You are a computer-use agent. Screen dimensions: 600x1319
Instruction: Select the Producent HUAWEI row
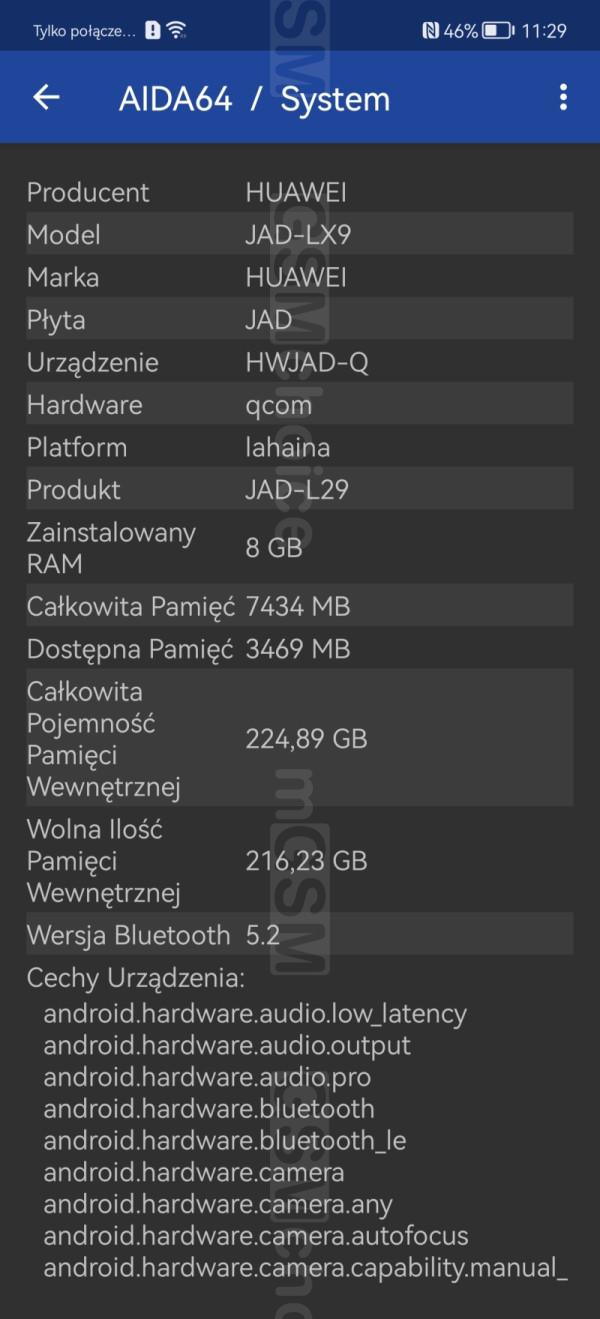[299, 192]
